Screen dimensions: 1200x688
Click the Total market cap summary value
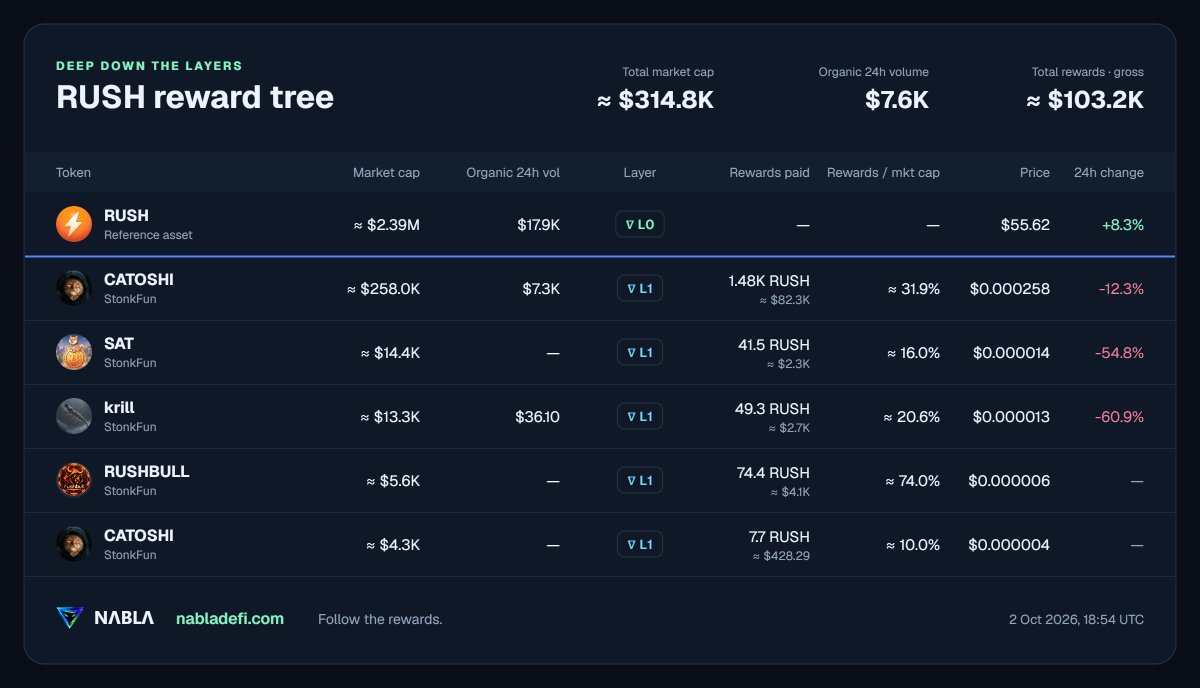pyautogui.click(x=655, y=99)
